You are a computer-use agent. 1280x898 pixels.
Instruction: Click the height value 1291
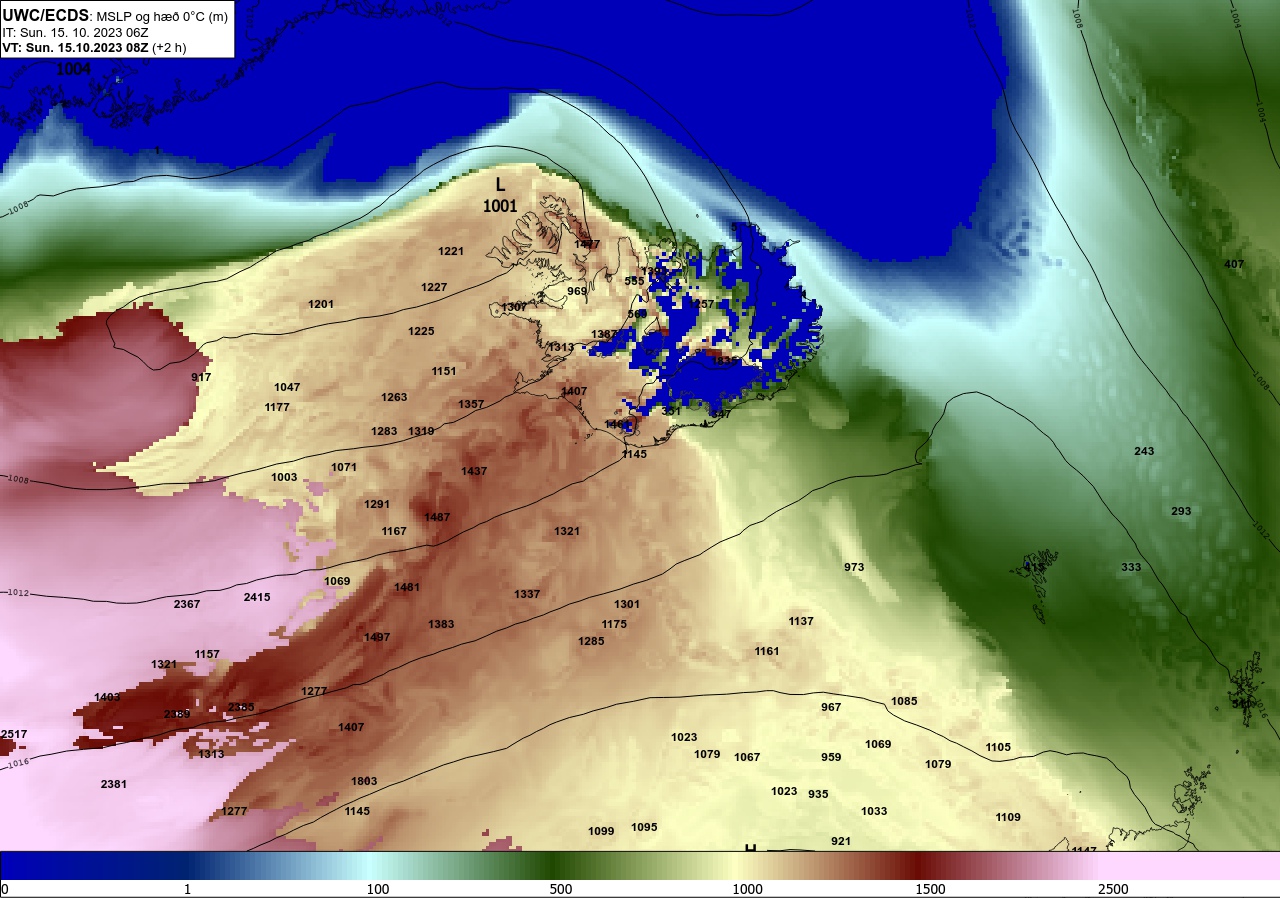point(377,504)
